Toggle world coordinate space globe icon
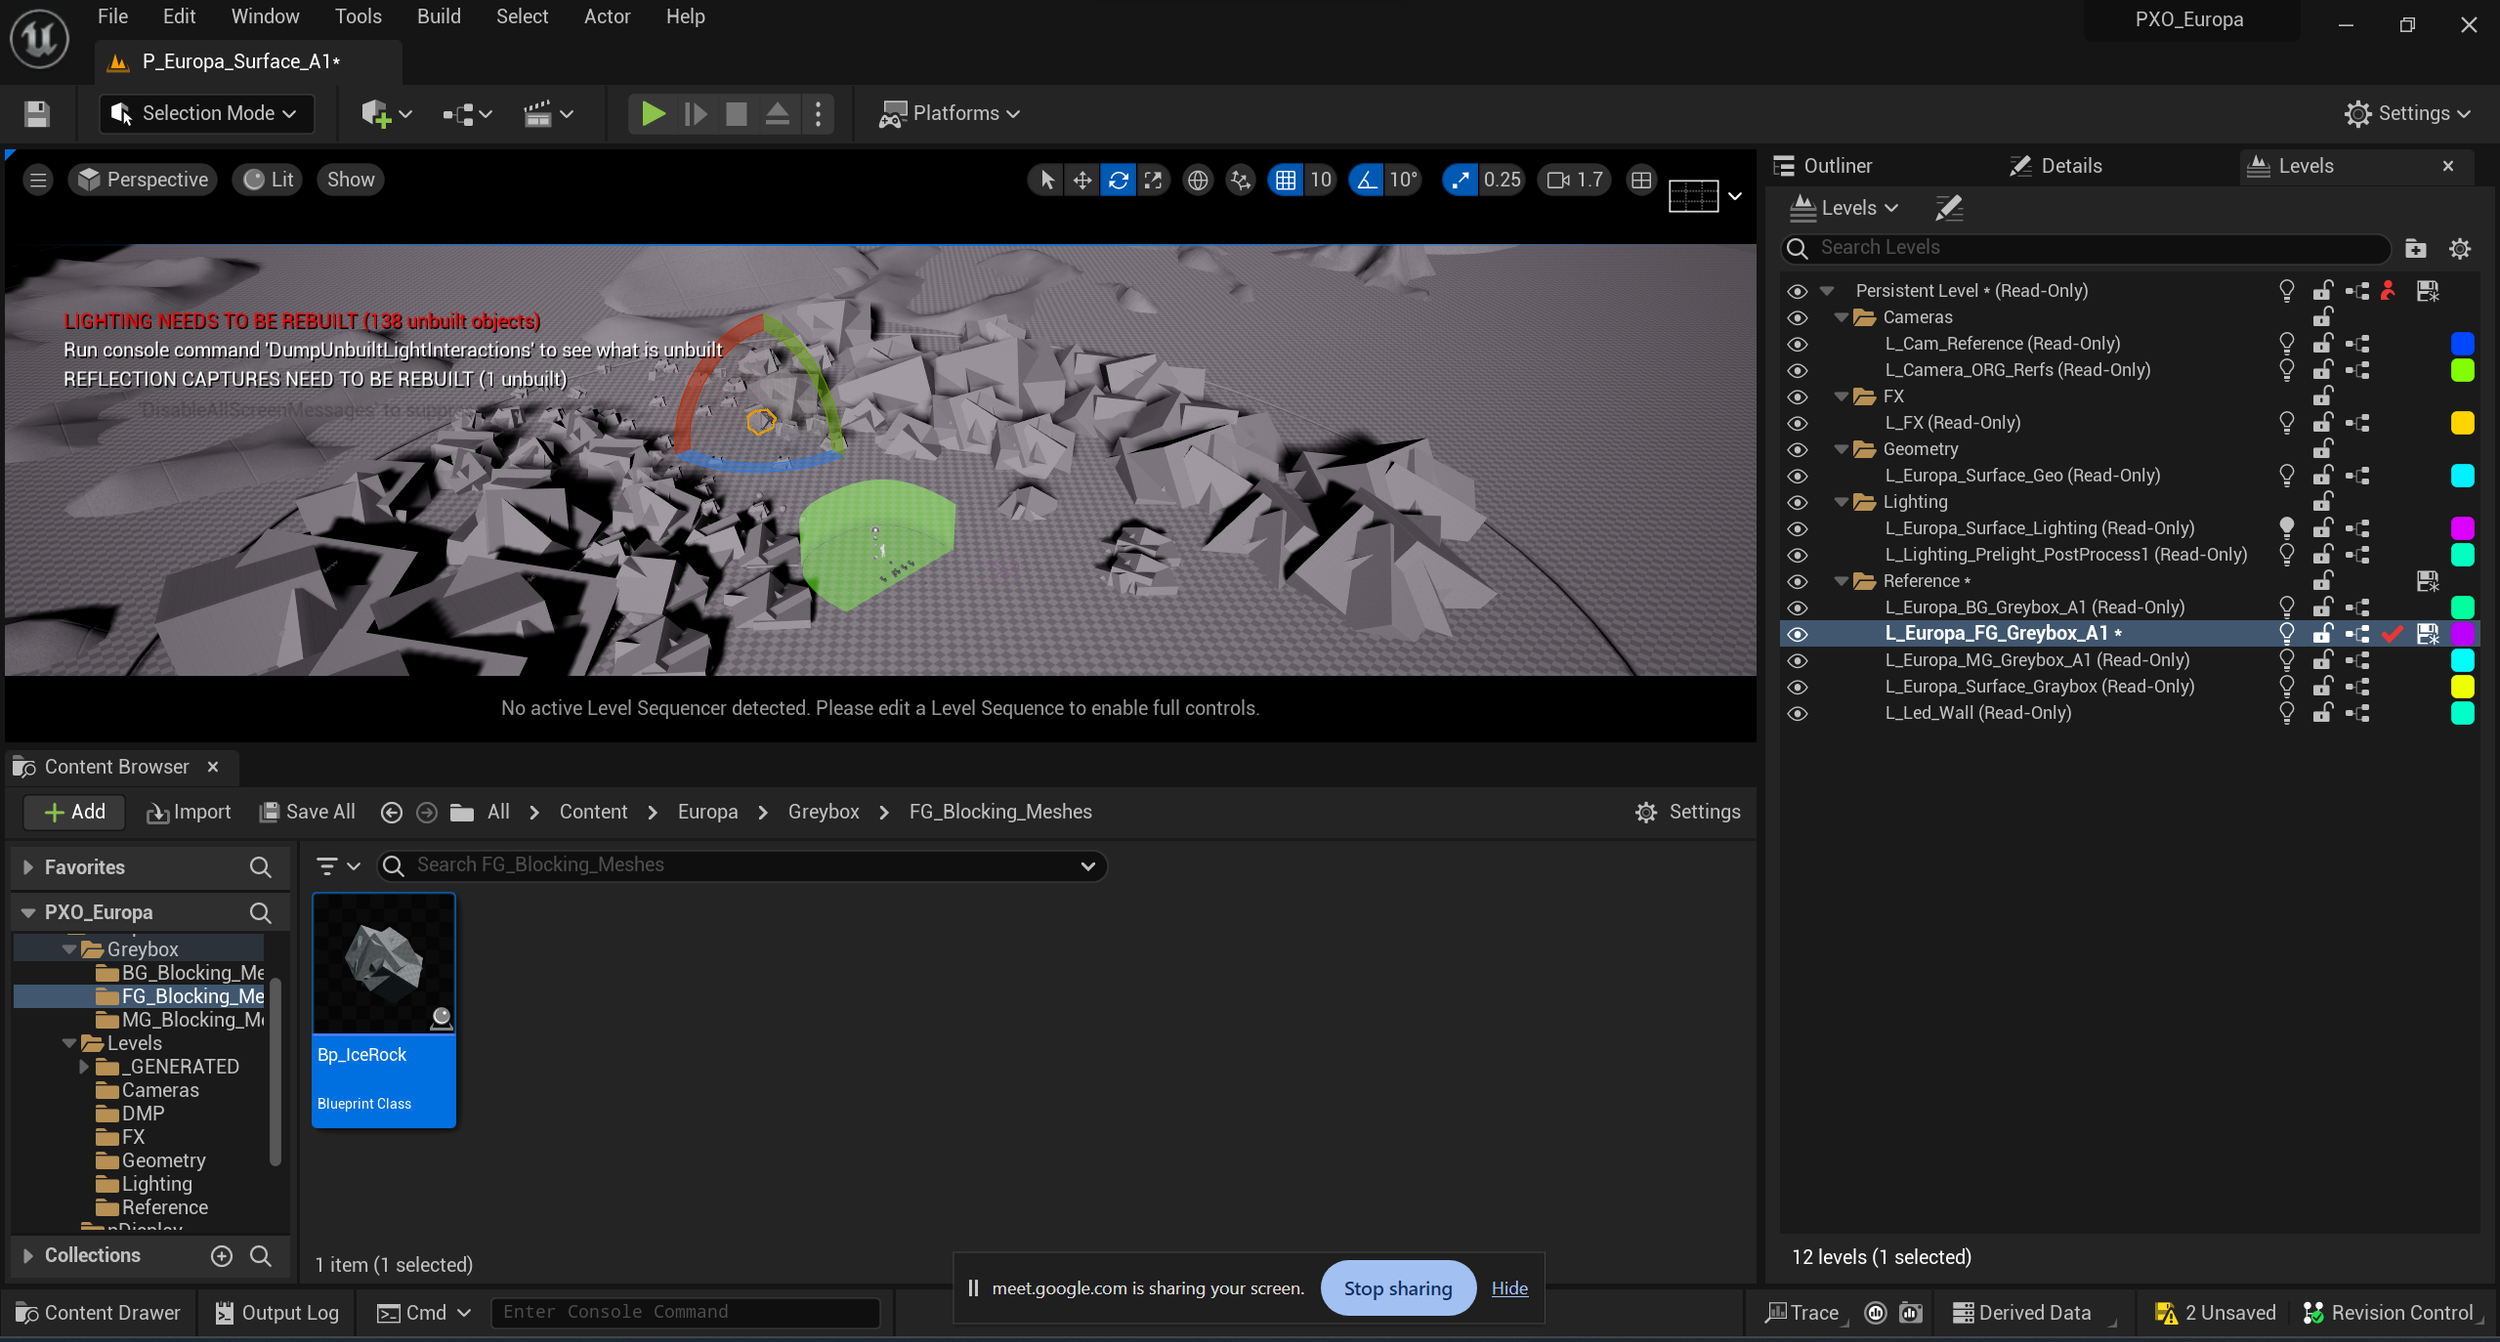Viewport: 2500px width, 1342px height. click(x=1197, y=180)
